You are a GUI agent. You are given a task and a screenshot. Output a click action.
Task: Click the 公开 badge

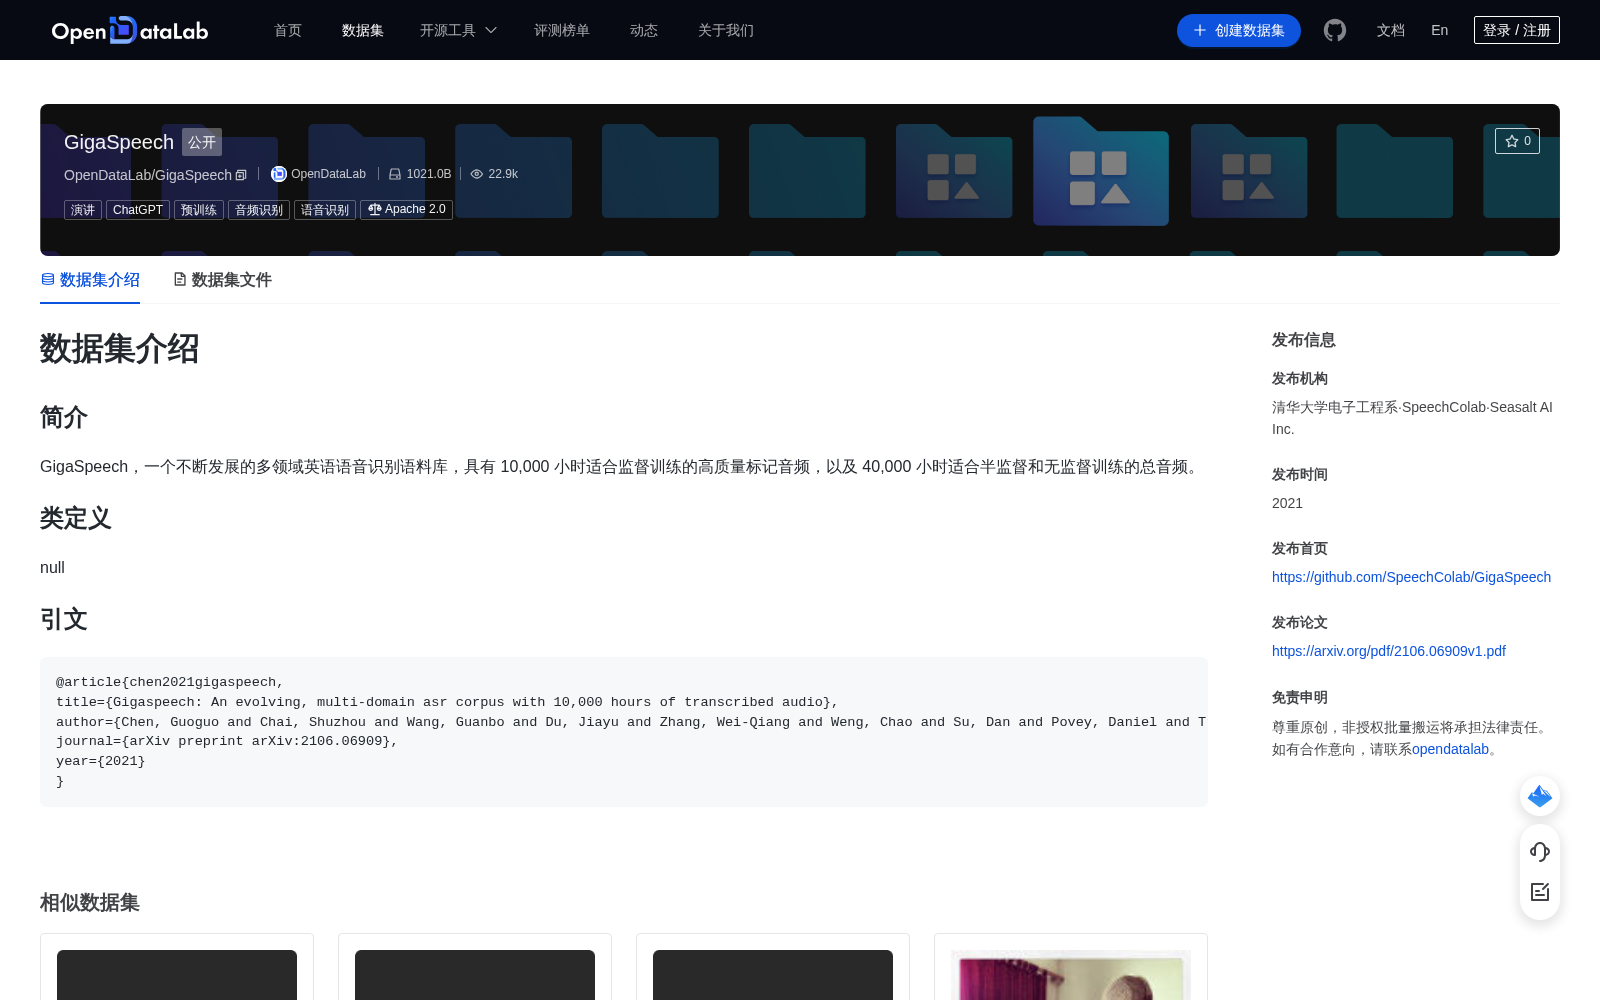[202, 142]
